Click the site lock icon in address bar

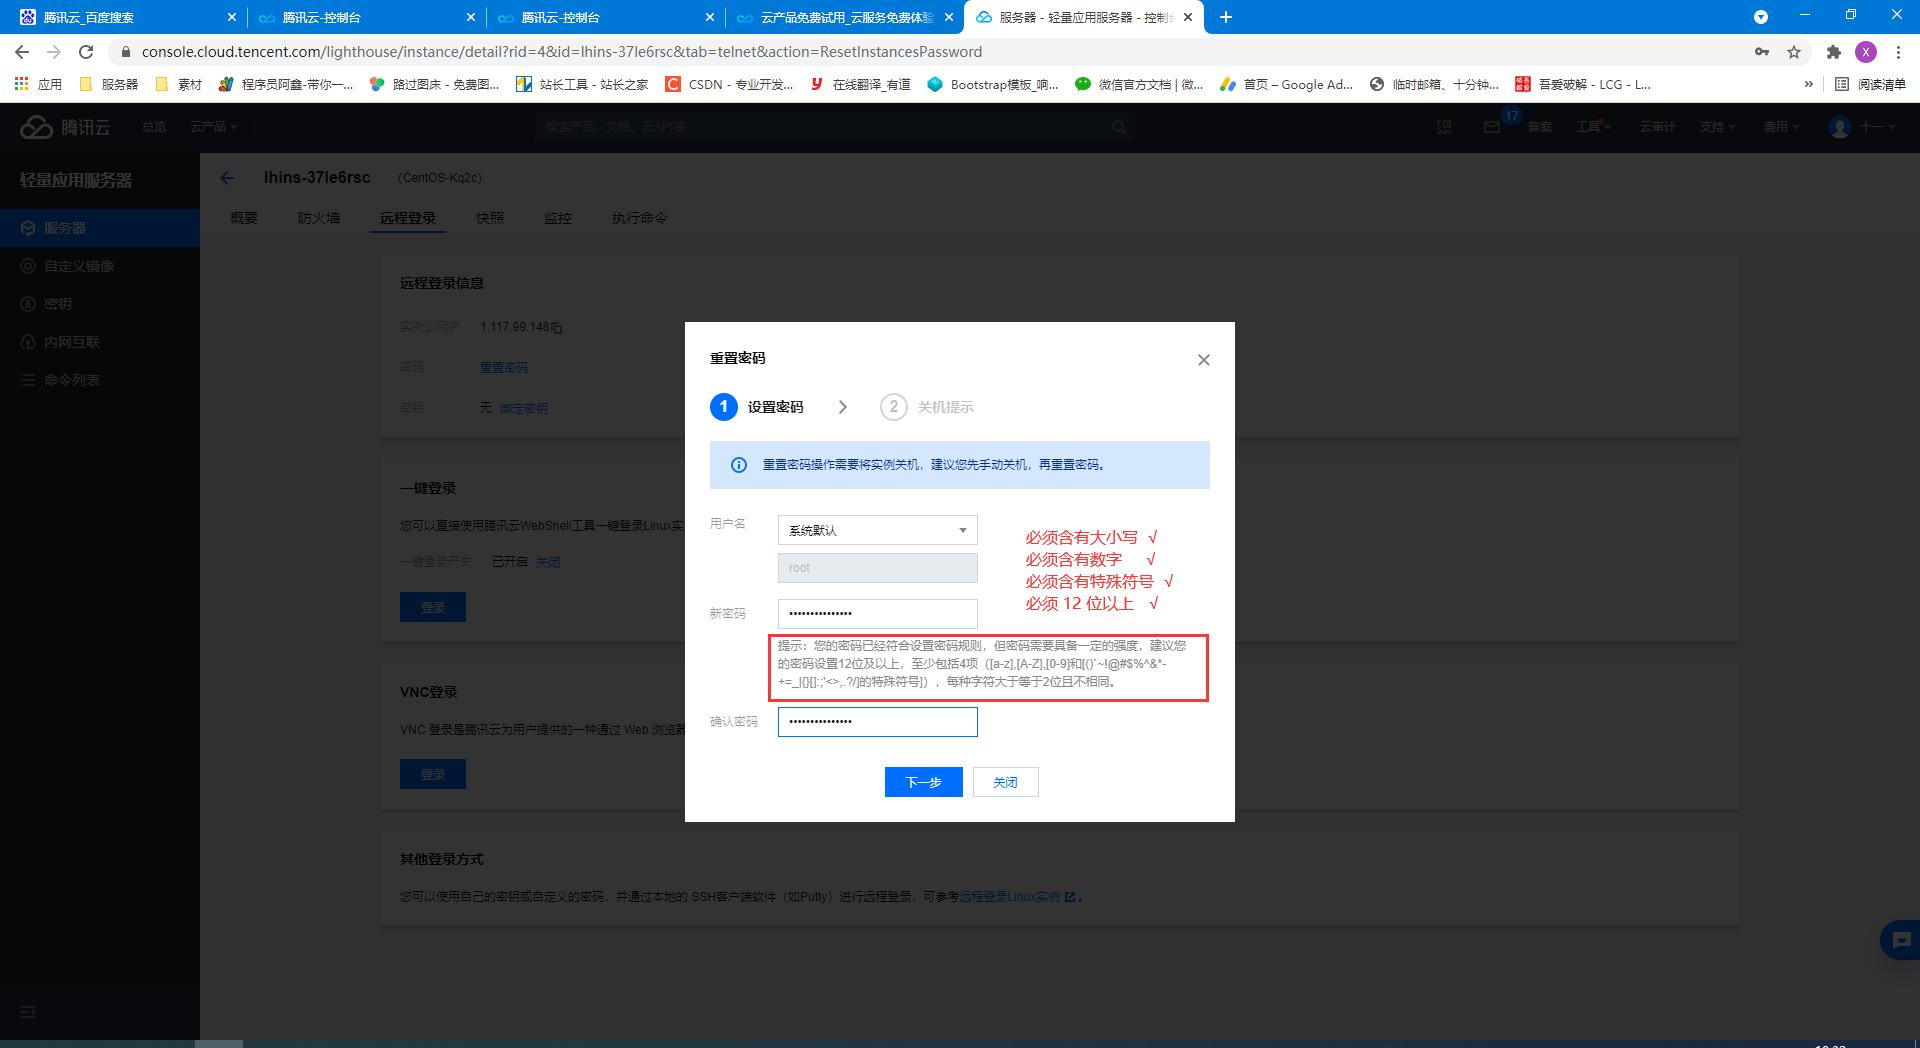125,52
